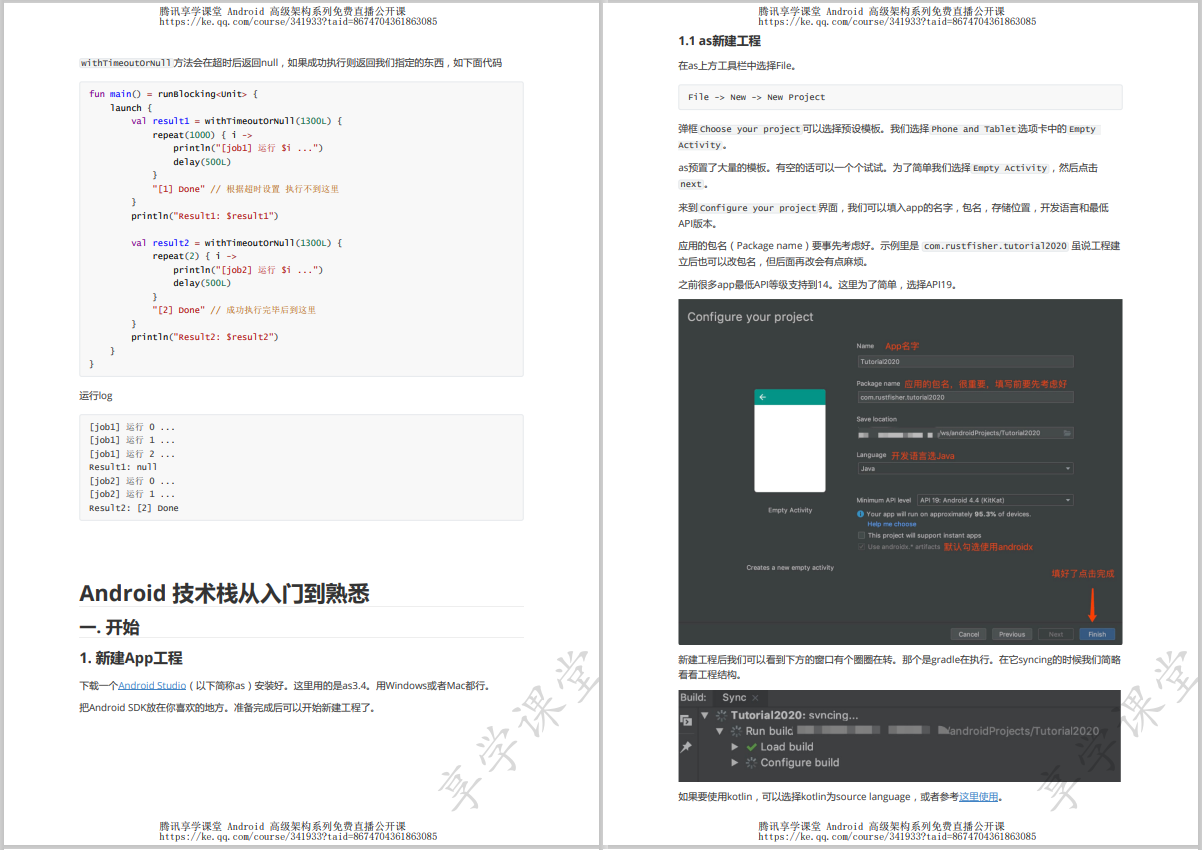
Task: Click 'Result2: [2] Done' in the log output
Action: tap(134, 508)
